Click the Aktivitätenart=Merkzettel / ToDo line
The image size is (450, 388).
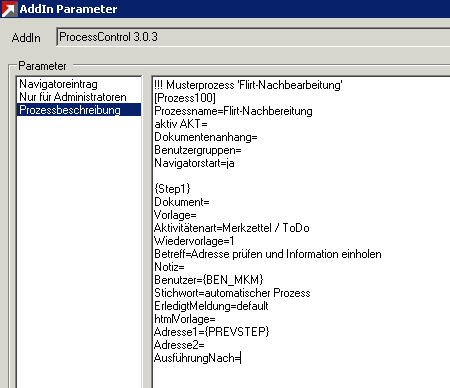232,228
